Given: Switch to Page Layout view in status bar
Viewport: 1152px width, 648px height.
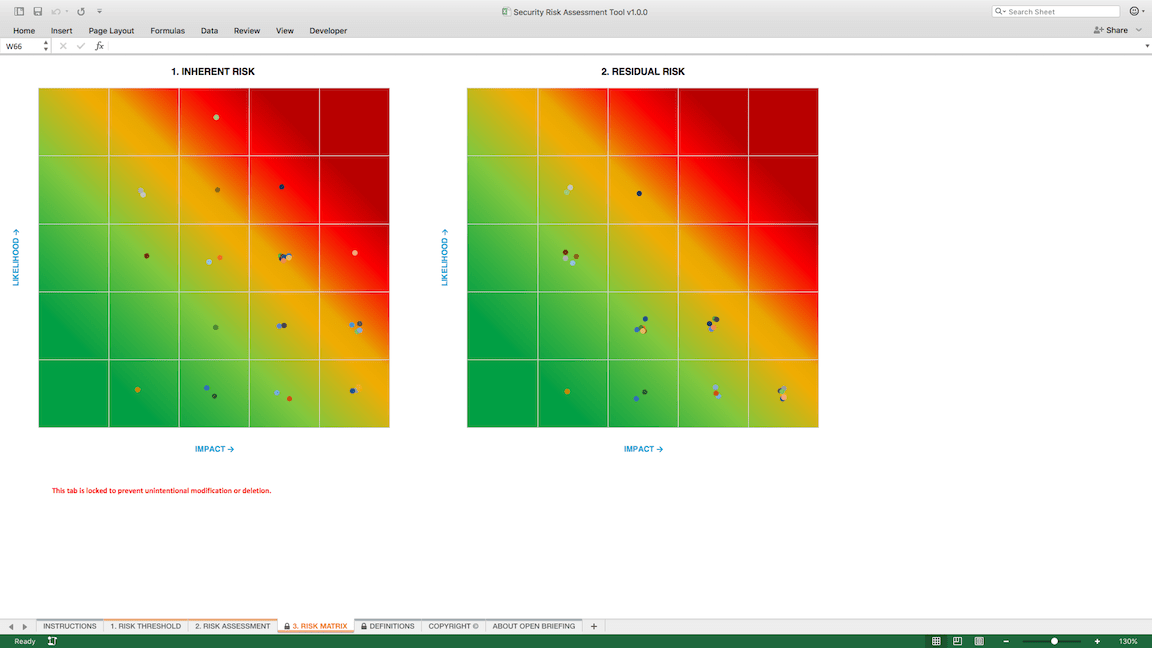Looking at the screenshot, I should tap(958, 640).
